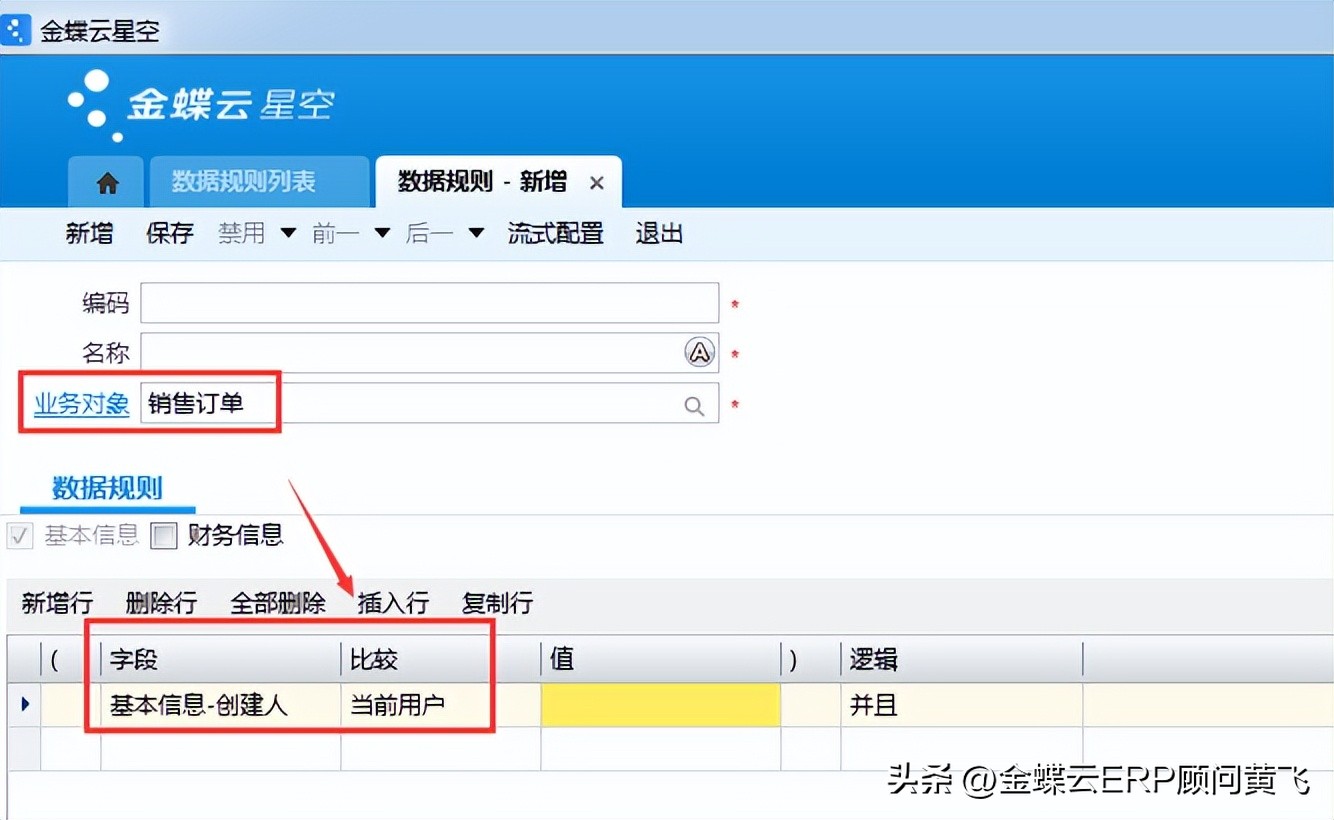Focus the 编码 input field
This screenshot has height=820, width=1334.
[x=430, y=303]
